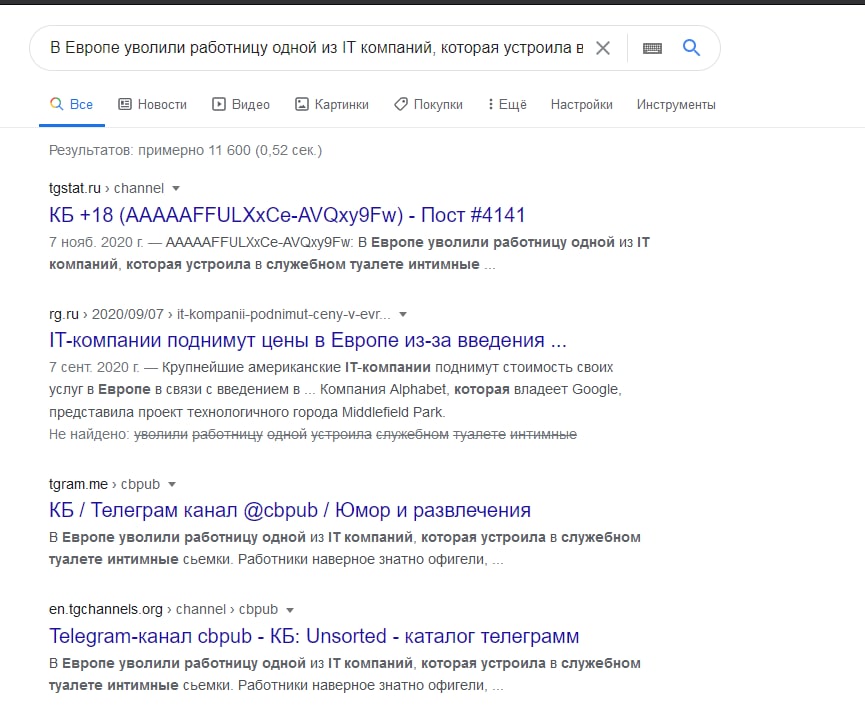The width and height of the screenshot is (865, 716).
Task: Click the 7 сент. 2020 г. snippet date
Action: 94,367
